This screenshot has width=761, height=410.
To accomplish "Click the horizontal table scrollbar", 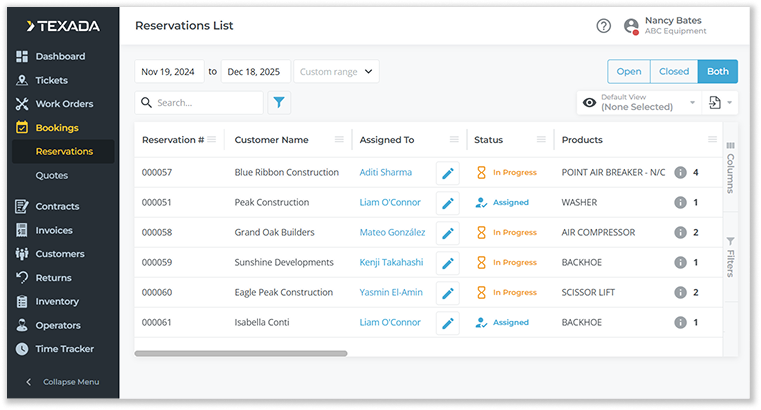I will [x=240, y=353].
